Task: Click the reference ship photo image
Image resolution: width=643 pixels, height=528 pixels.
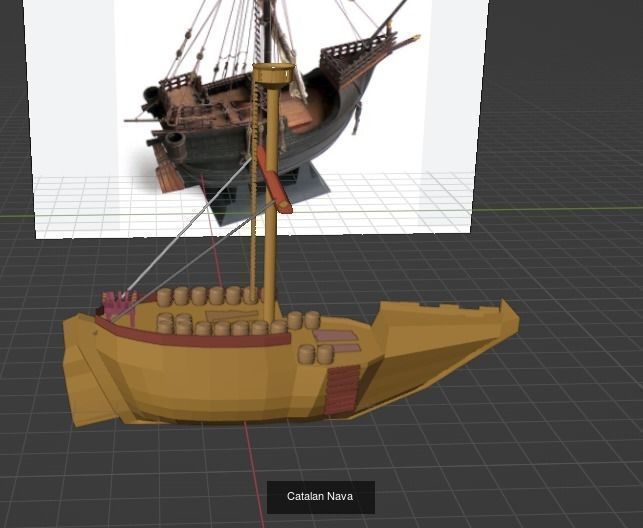Action: (x=254, y=117)
